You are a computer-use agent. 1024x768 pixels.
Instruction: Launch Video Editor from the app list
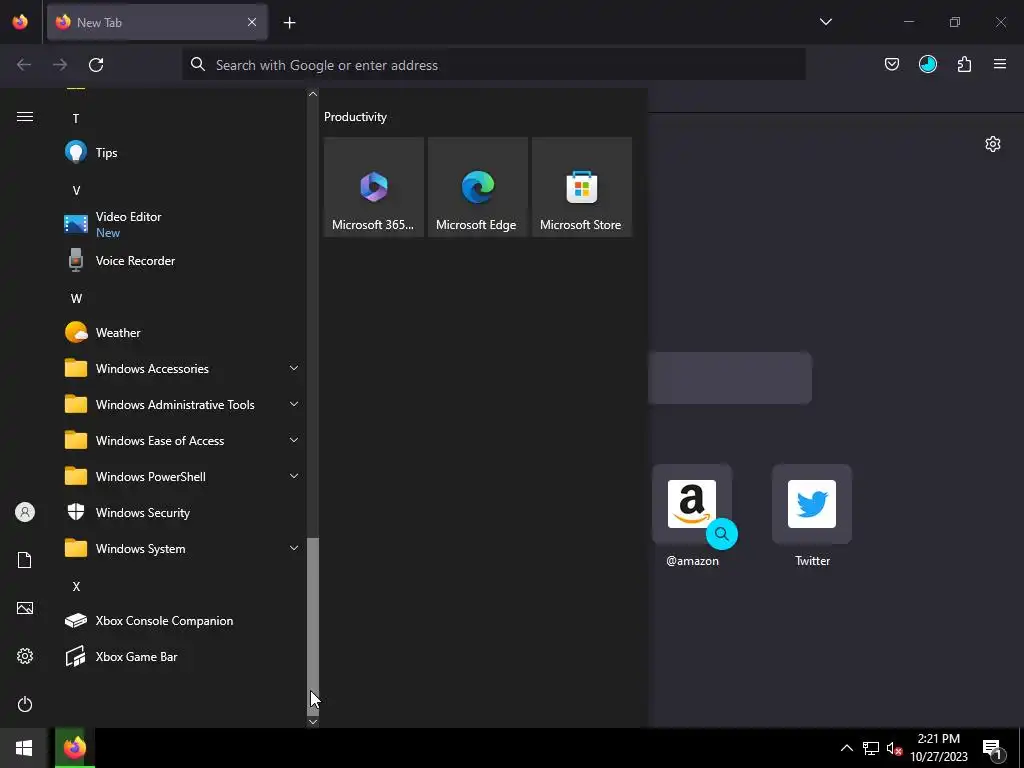click(182, 224)
